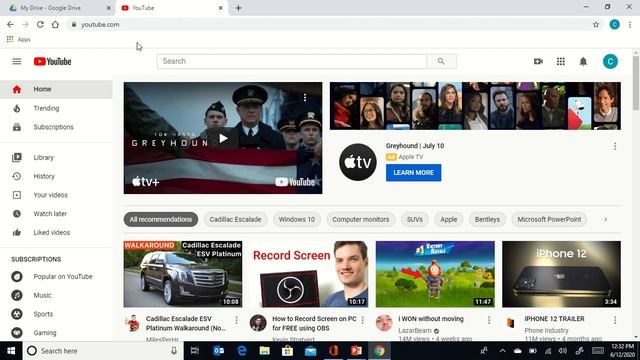Open the Music subscription channel
This screenshot has width=640, height=360.
click(56, 295)
